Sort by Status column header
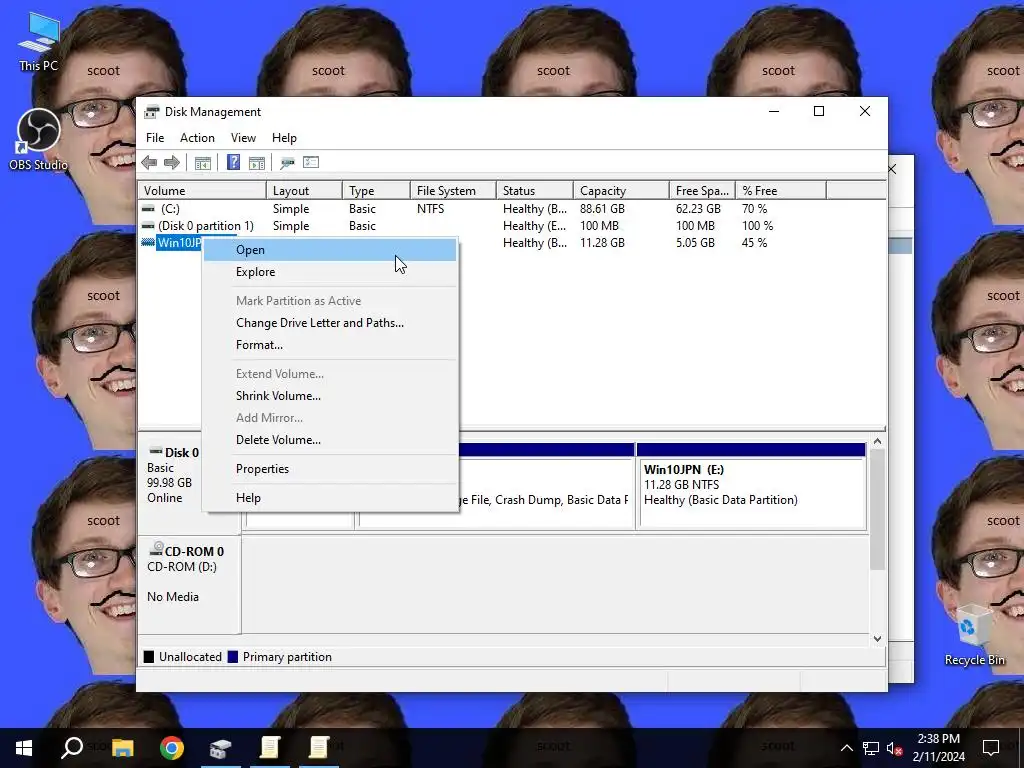 click(535, 191)
